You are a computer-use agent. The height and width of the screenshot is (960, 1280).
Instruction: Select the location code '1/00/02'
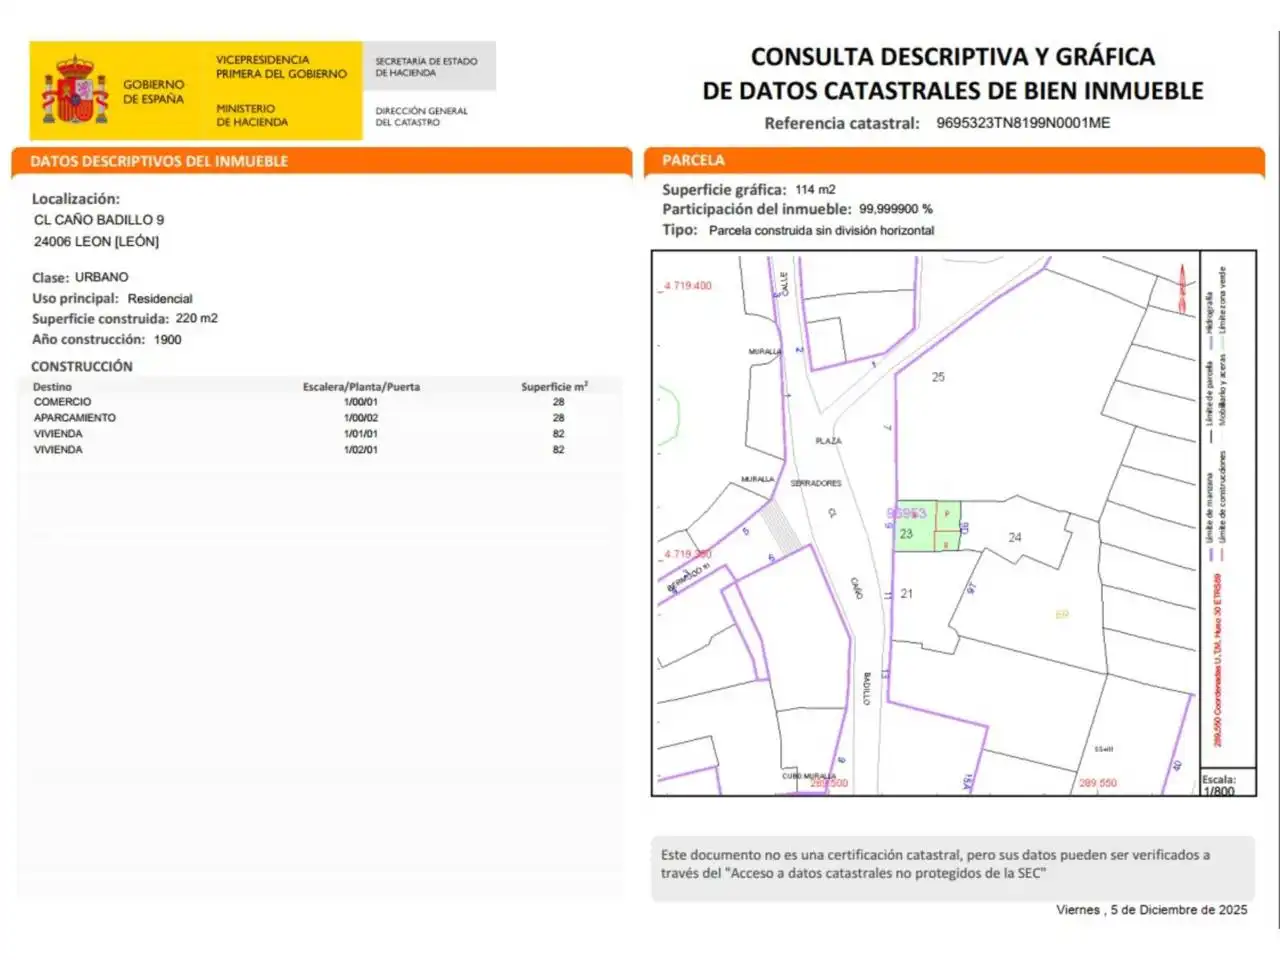(361, 418)
